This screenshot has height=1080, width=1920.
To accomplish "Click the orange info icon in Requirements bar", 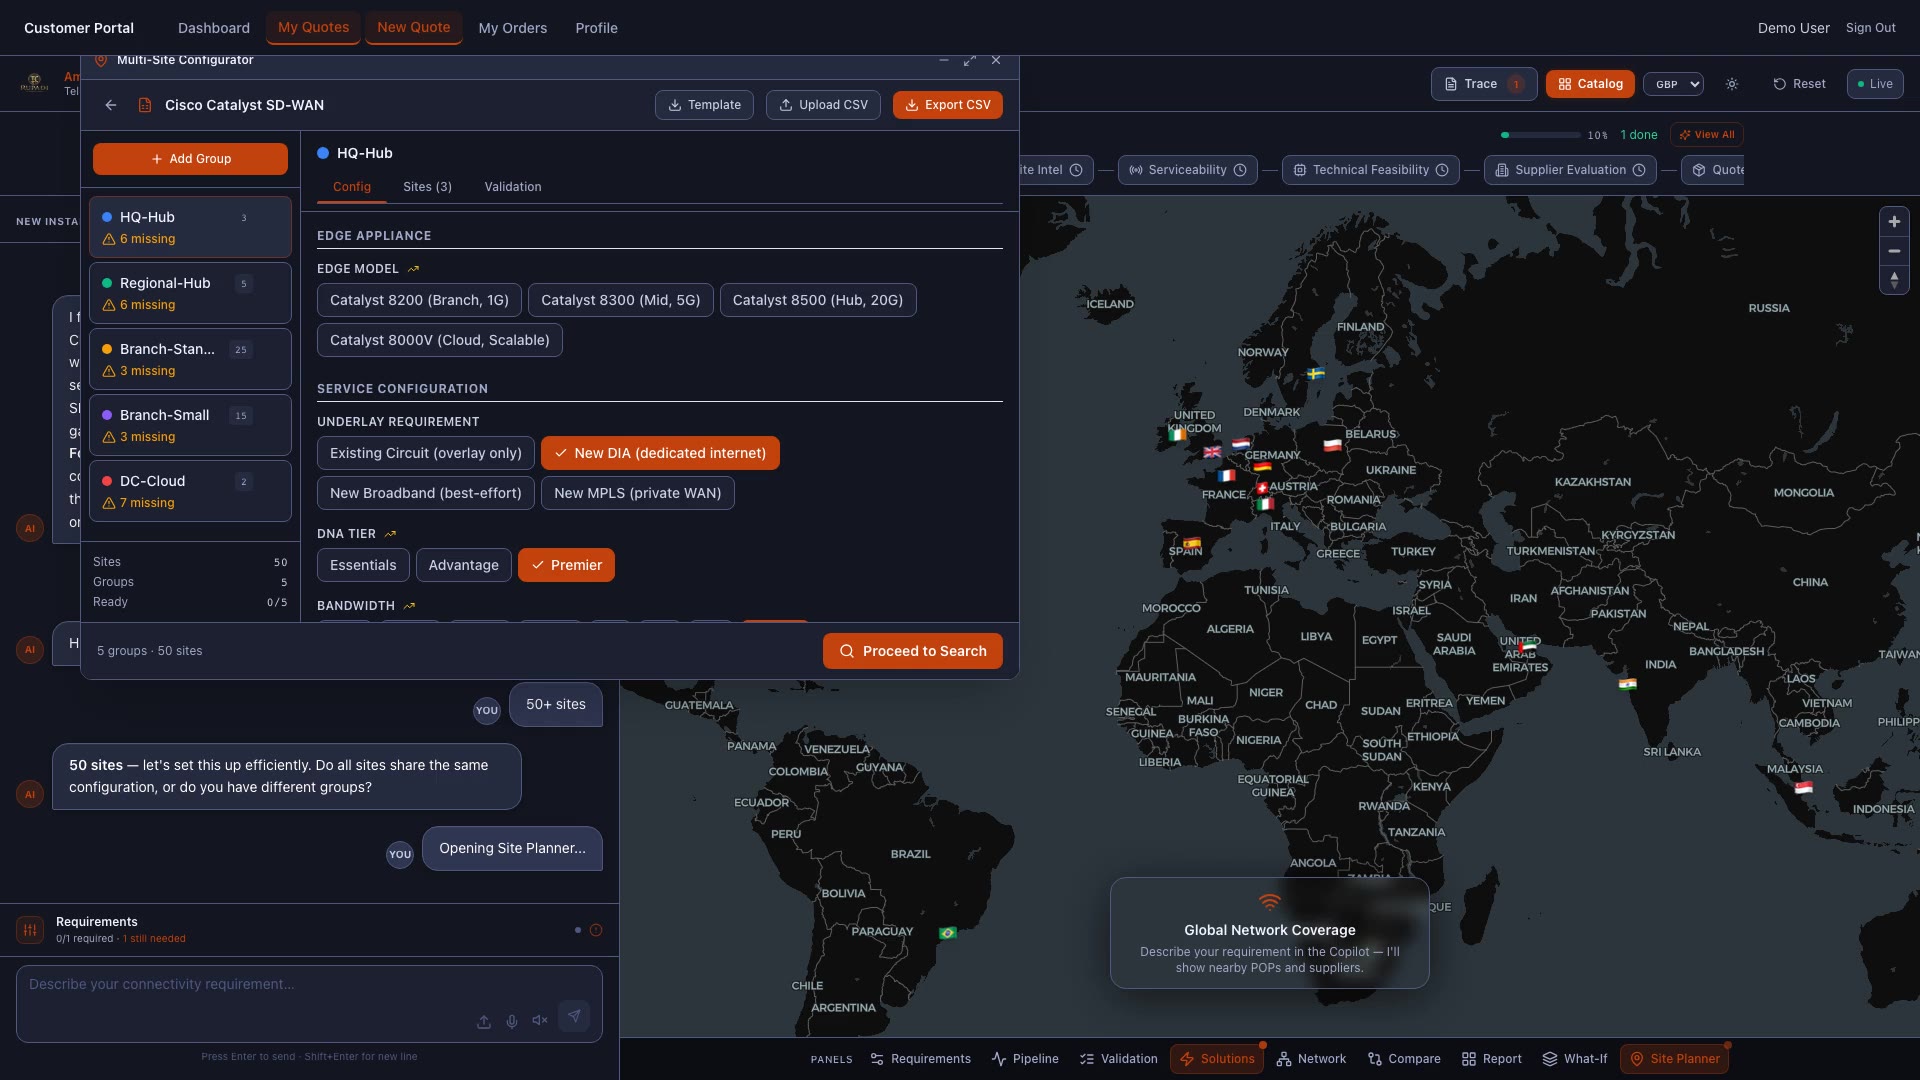I will click(596, 930).
